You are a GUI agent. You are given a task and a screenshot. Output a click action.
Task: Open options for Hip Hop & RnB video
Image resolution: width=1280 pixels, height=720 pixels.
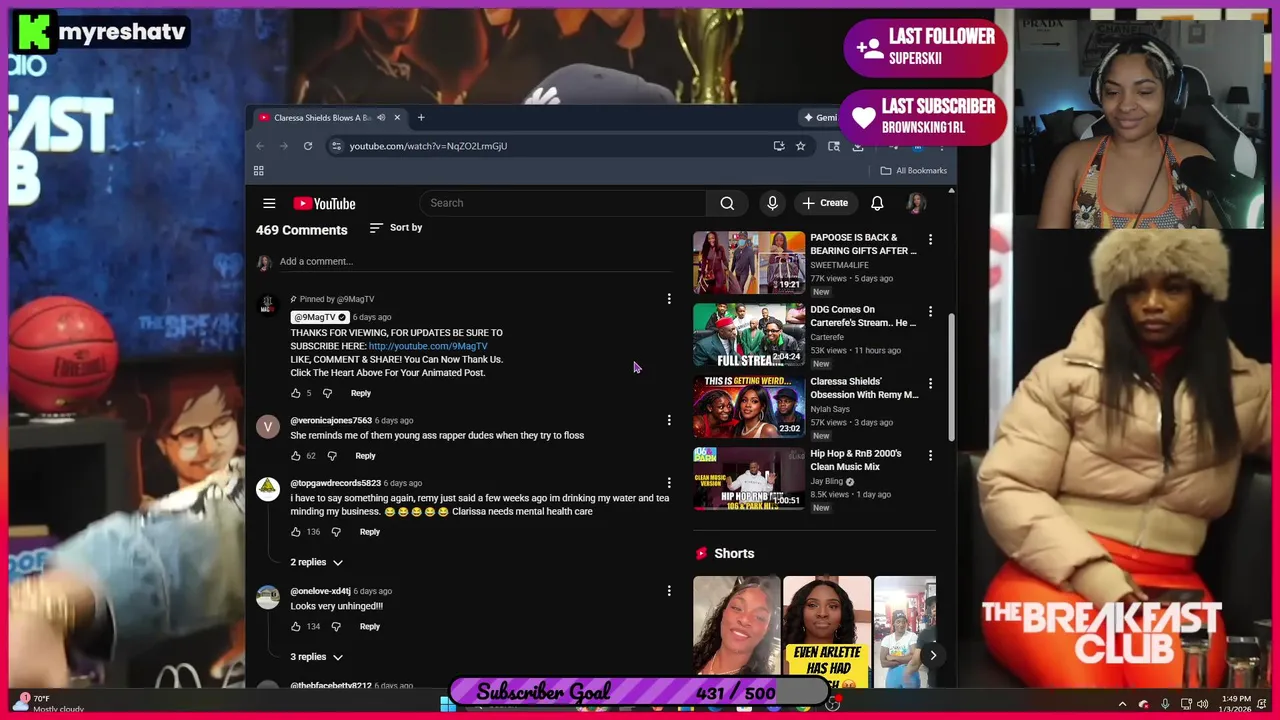pos(930,456)
